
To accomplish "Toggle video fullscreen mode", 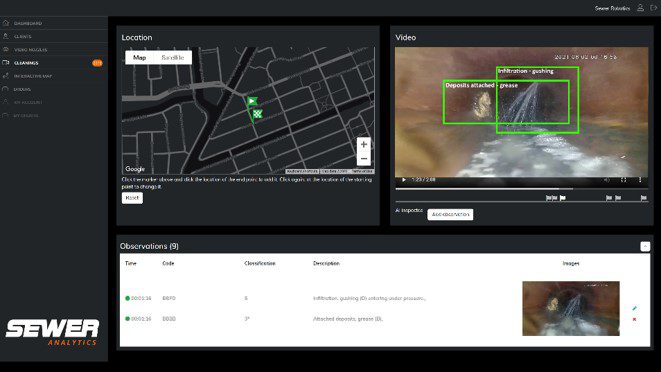I will (623, 180).
